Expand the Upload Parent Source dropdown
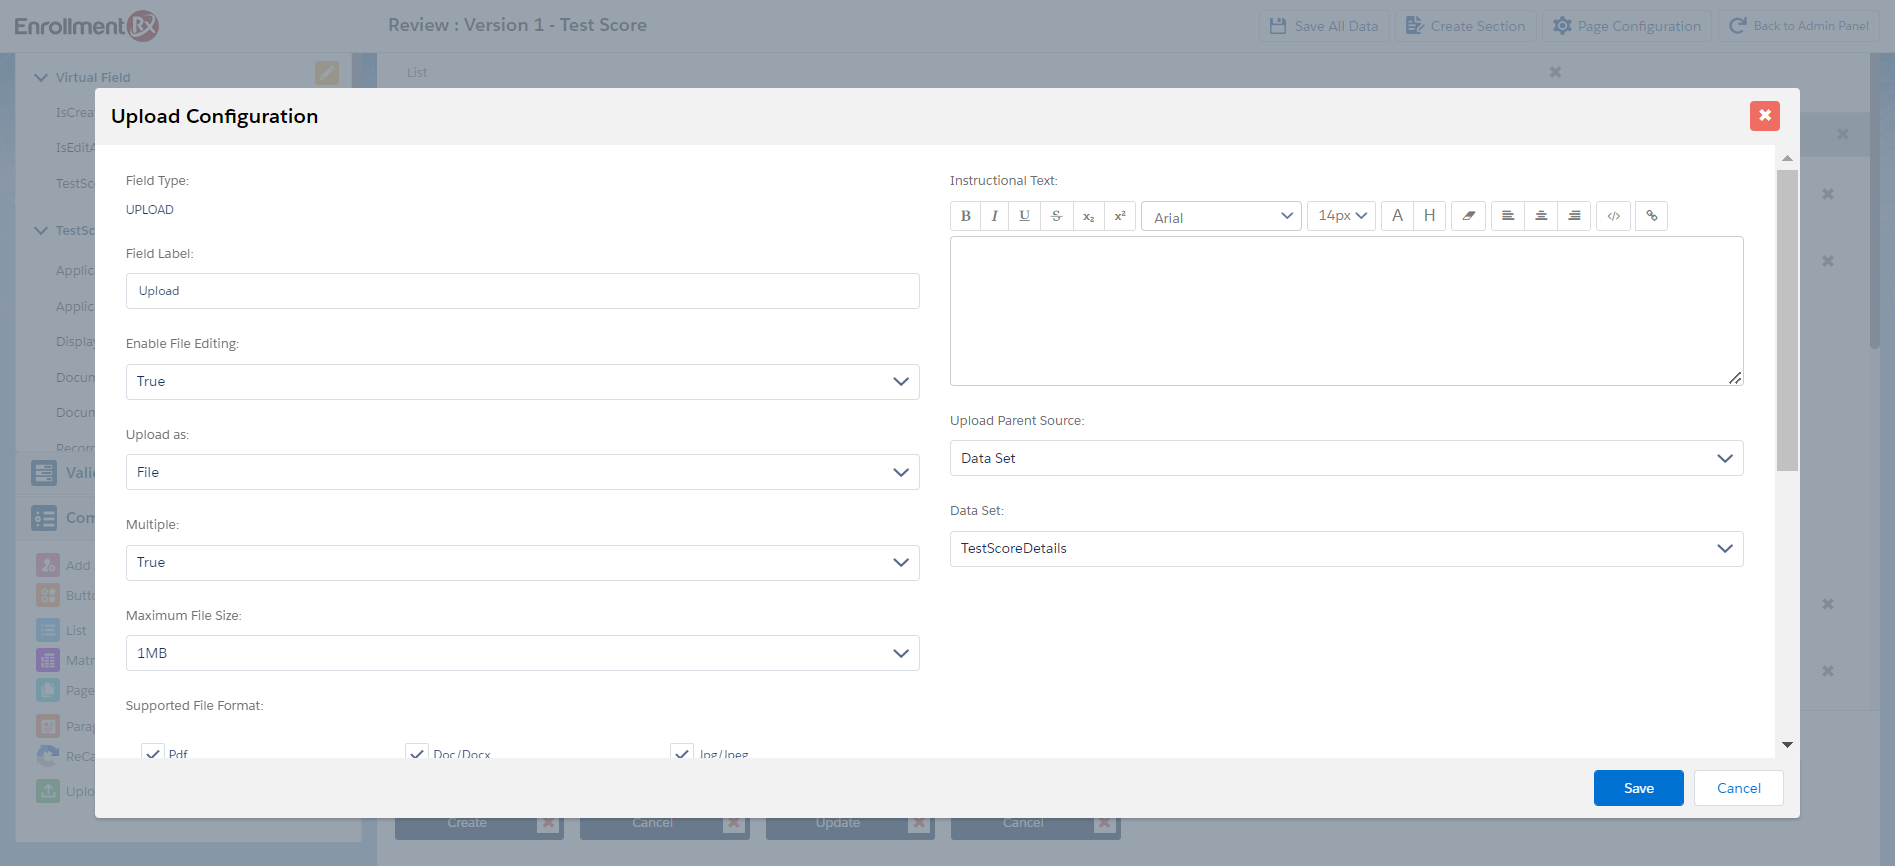 1346,458
